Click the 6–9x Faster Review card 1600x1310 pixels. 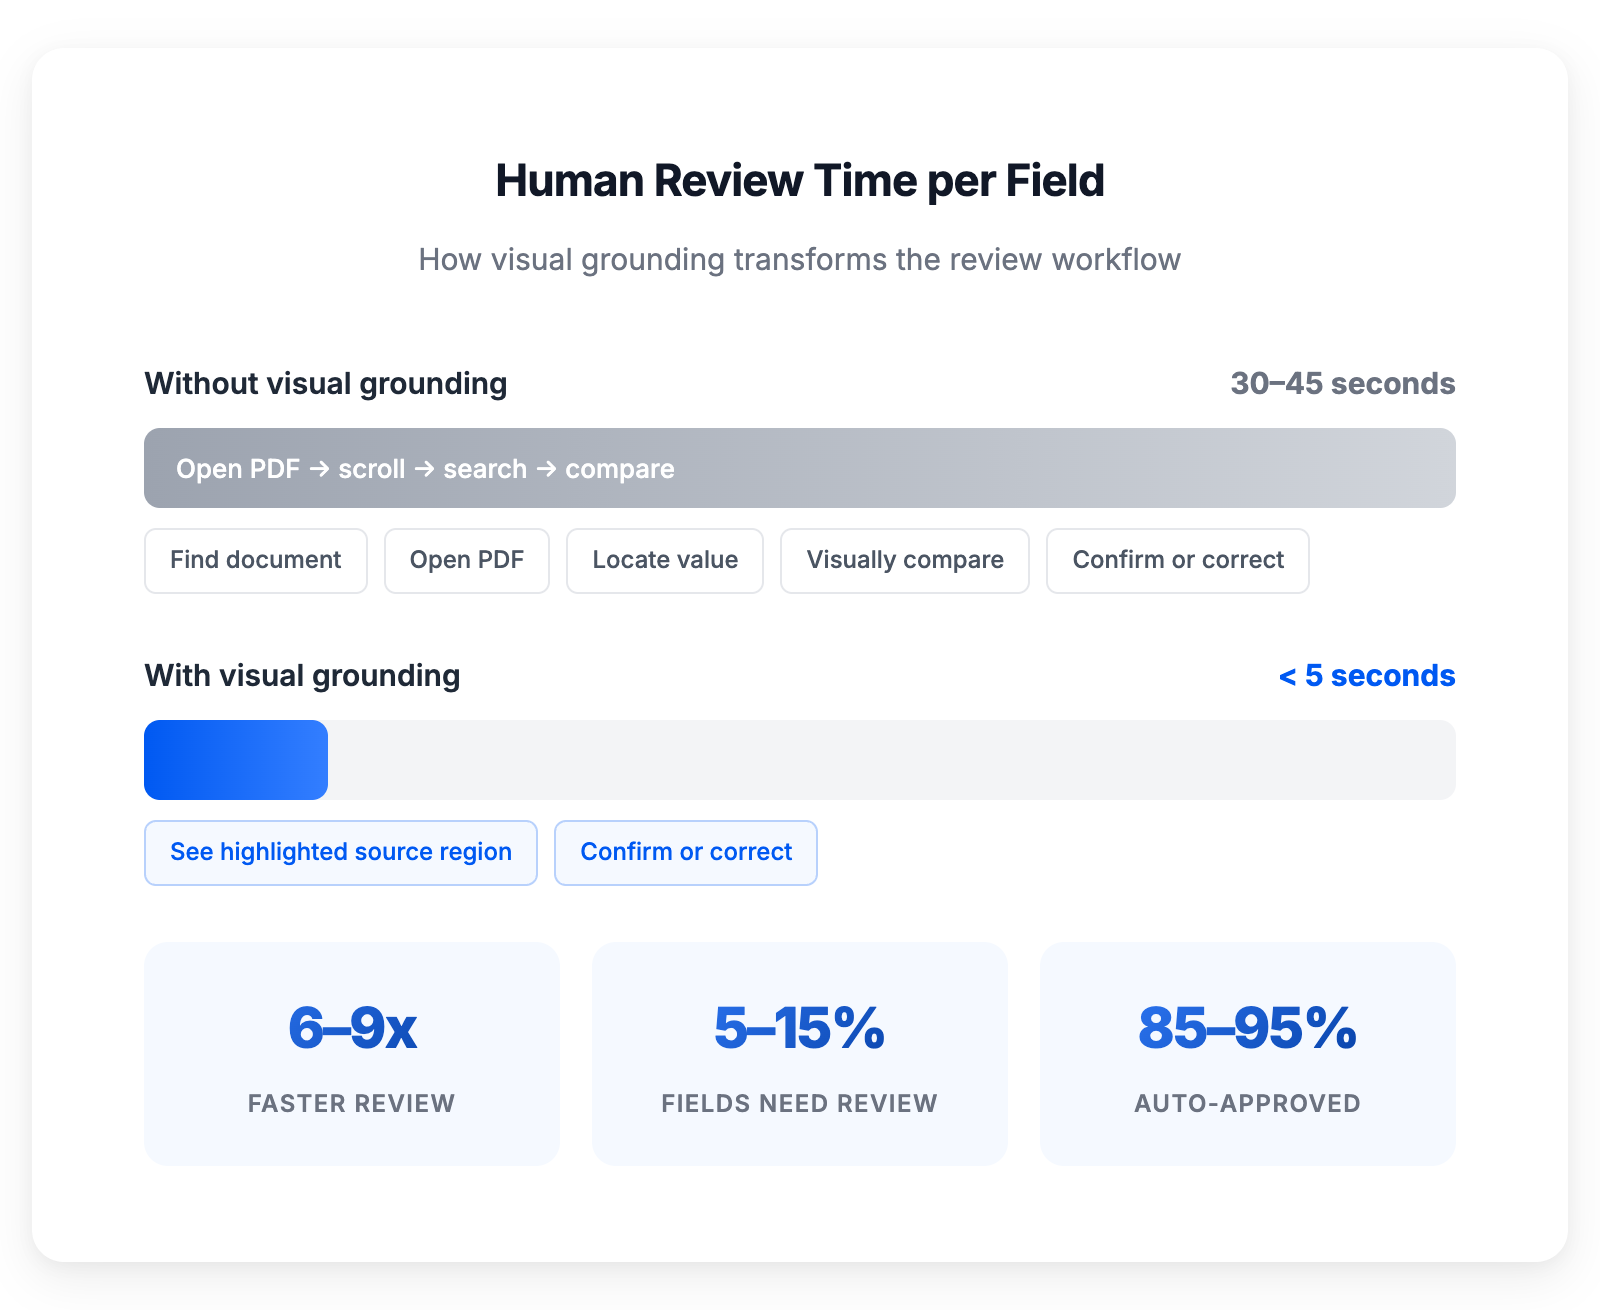[x=352, y=1054]
